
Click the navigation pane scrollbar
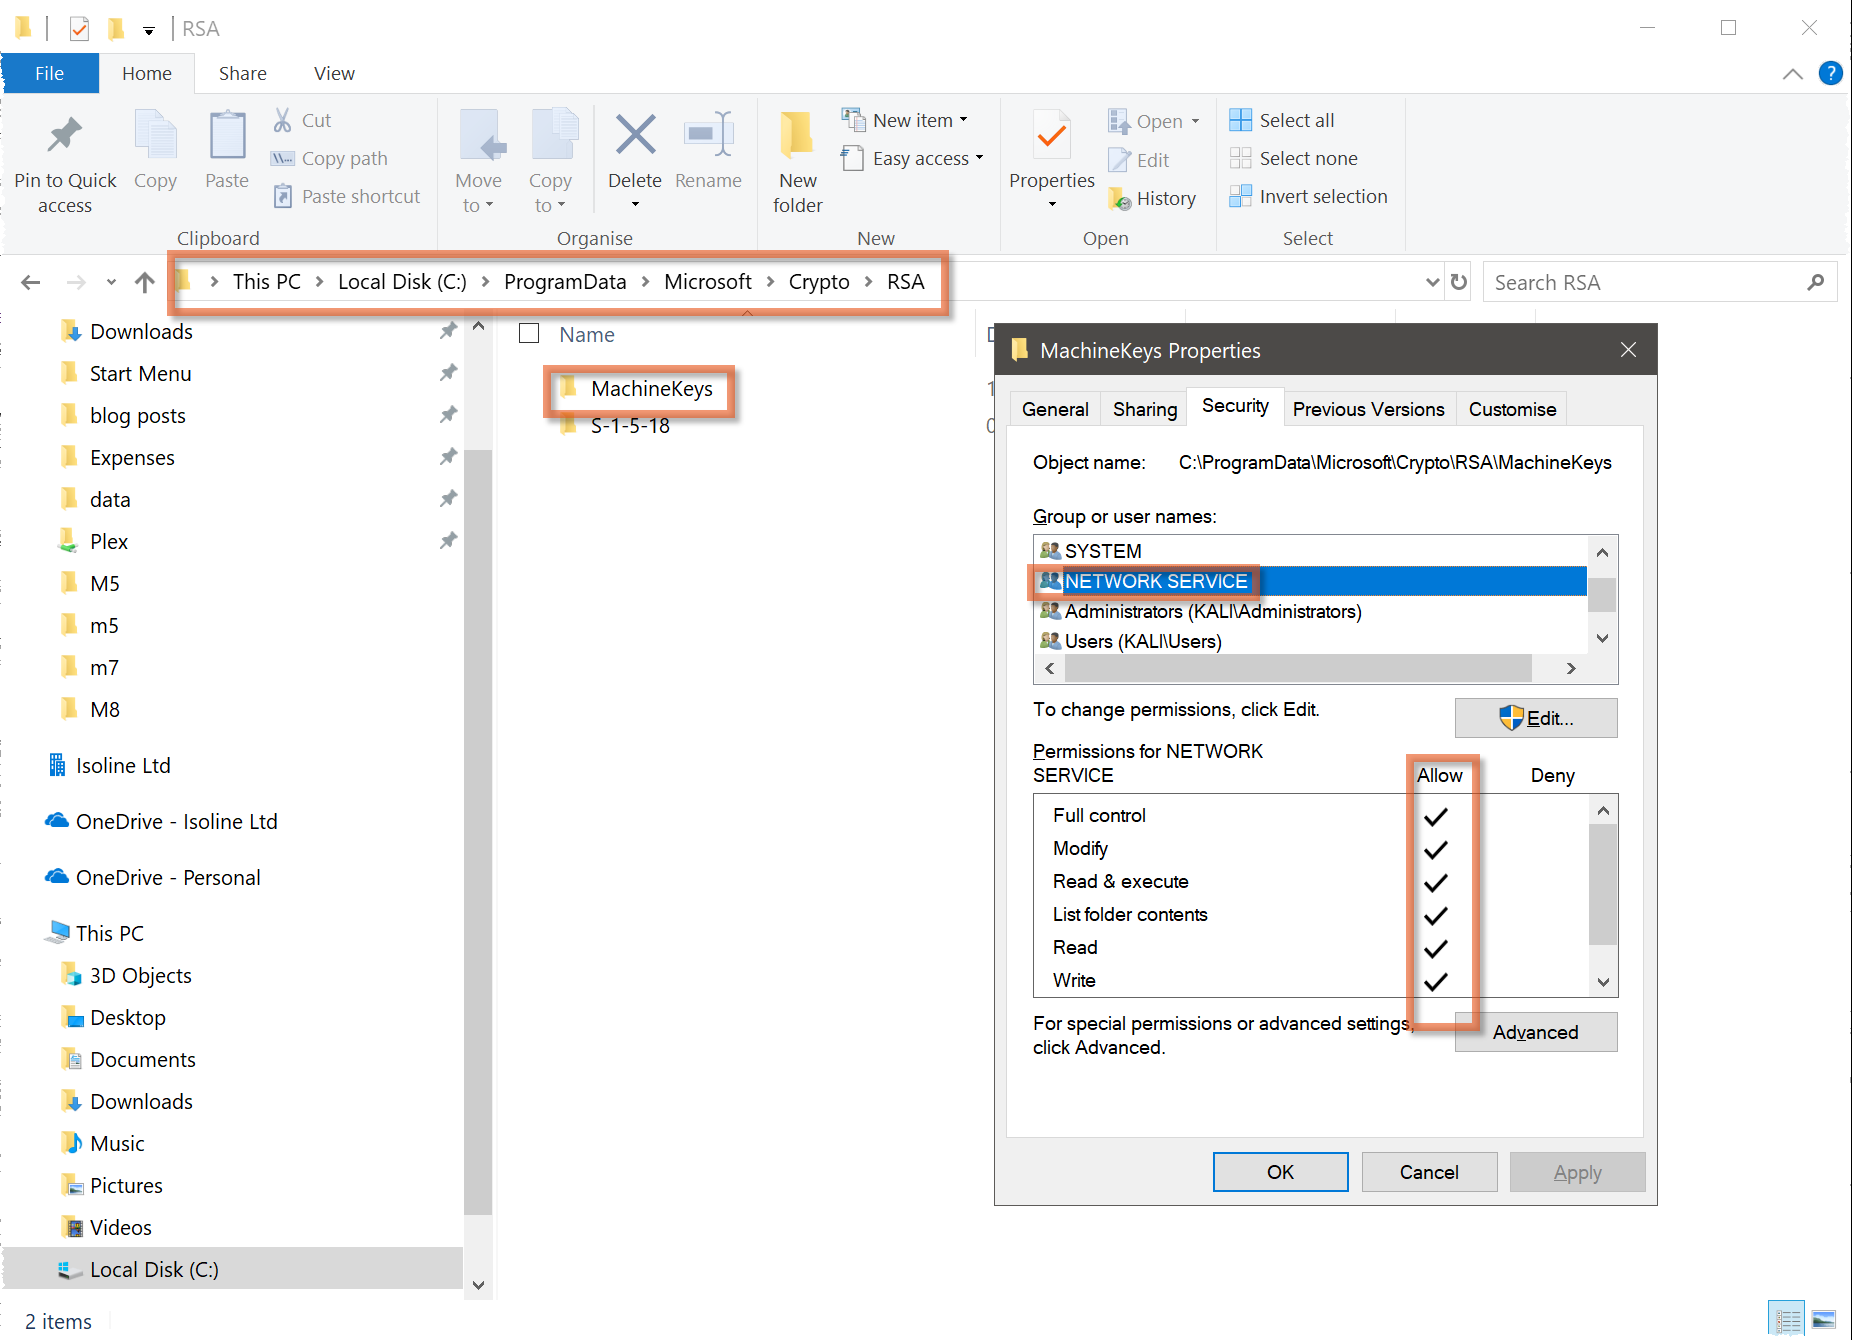click(478, 830)
